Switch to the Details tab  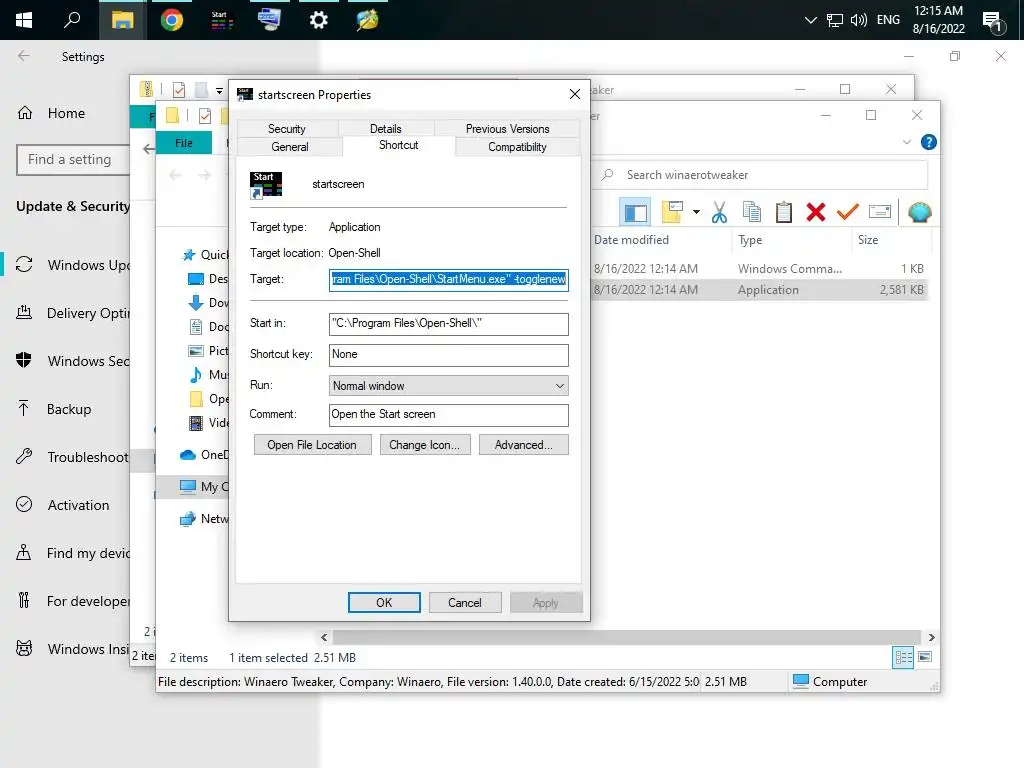385,129
